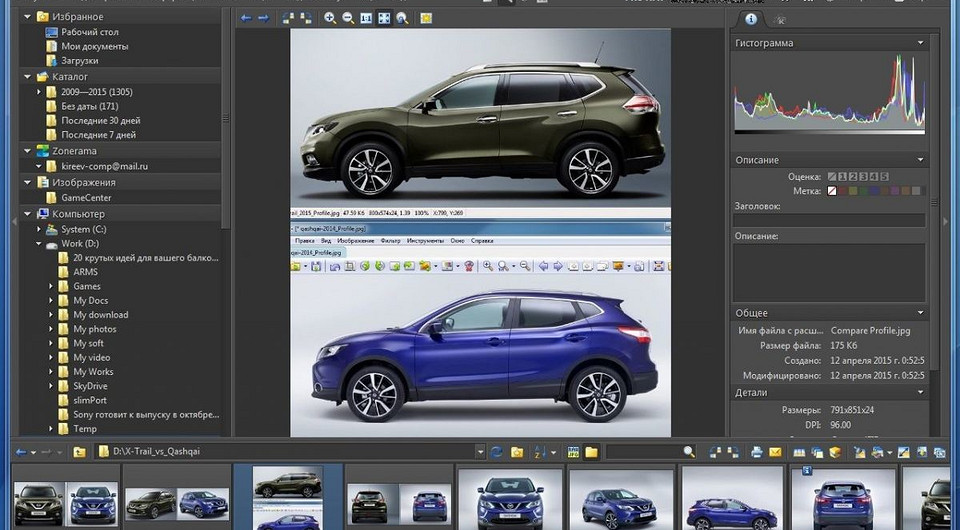This screenshot has height=530, width=960.
Task: Go to previous image with left arrow
Action: (x=246, y=18)
